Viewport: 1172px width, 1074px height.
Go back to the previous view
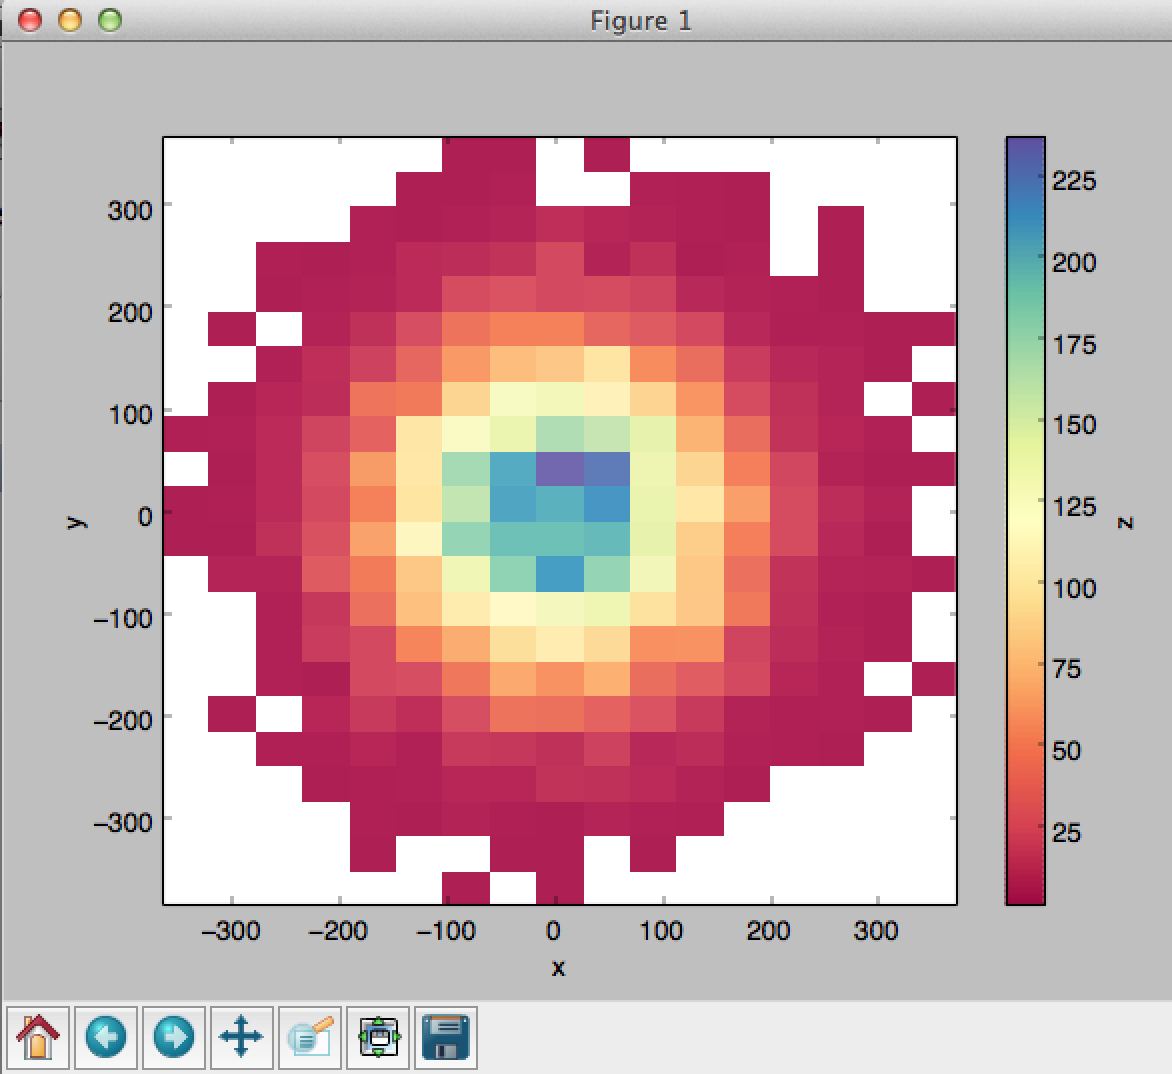coord(106,1037)
